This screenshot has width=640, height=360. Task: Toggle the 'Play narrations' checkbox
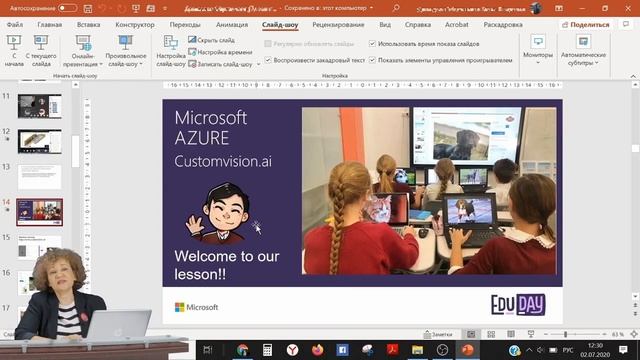pos(268,60)
